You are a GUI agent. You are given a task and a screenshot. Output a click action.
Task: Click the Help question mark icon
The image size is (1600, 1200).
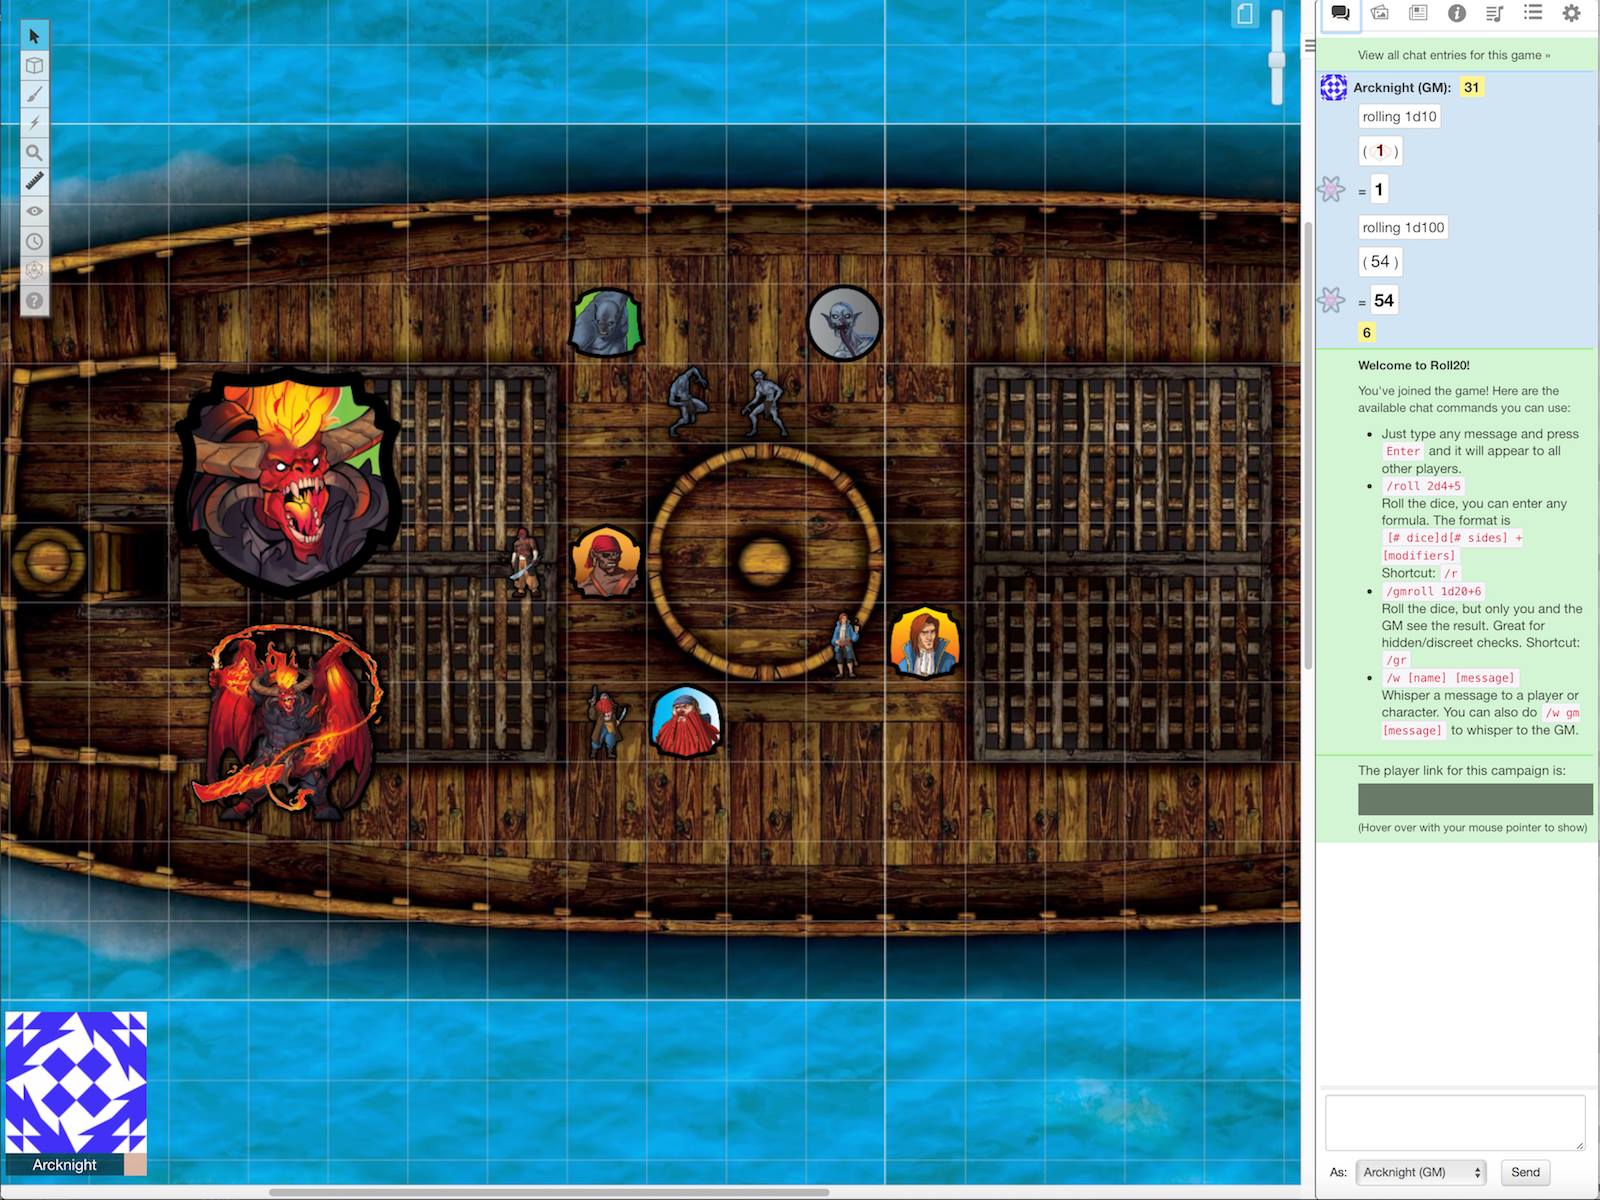(34, 300)
